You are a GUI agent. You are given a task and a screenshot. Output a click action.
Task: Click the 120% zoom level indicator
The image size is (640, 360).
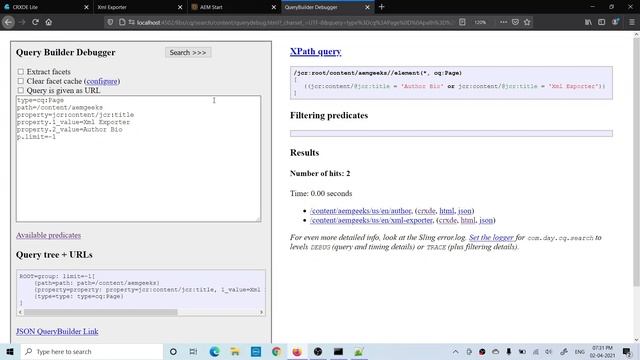pos(480,22)
